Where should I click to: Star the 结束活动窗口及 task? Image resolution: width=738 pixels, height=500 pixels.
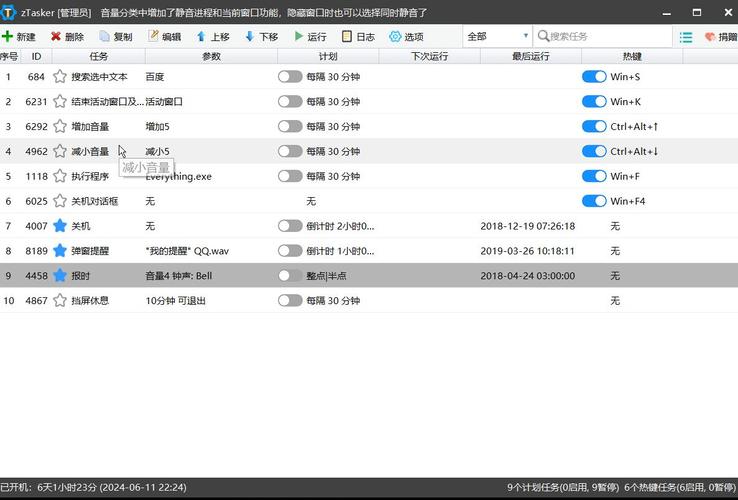pos(60,101)
